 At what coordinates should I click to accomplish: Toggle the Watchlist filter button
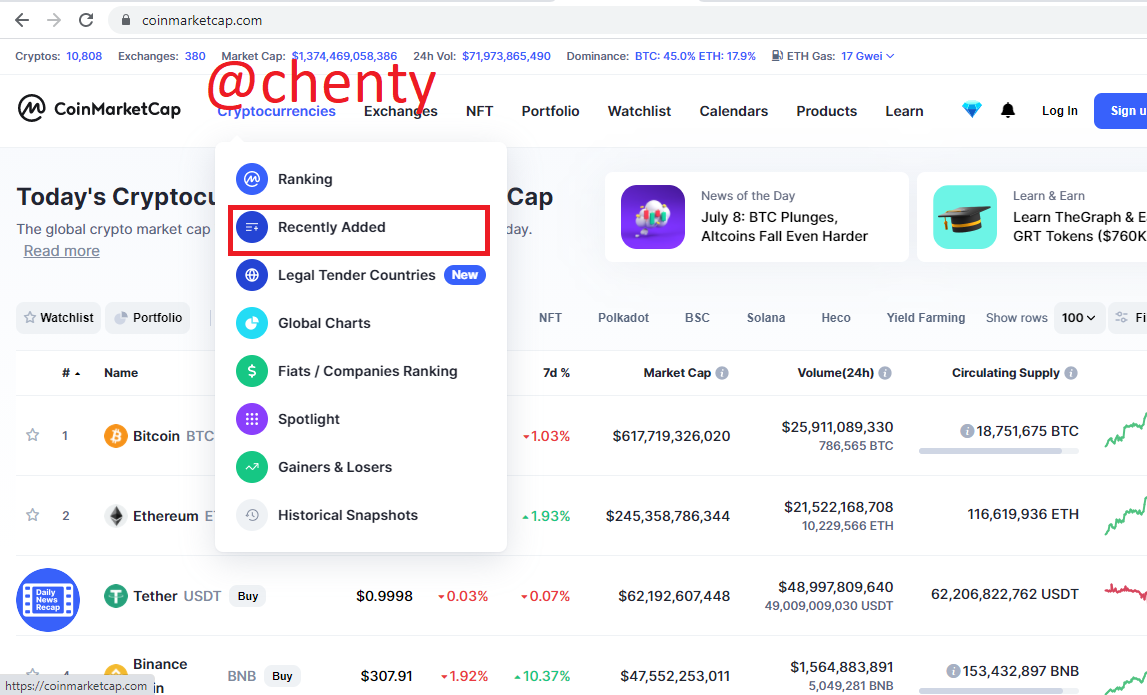[x=59, y=318]
